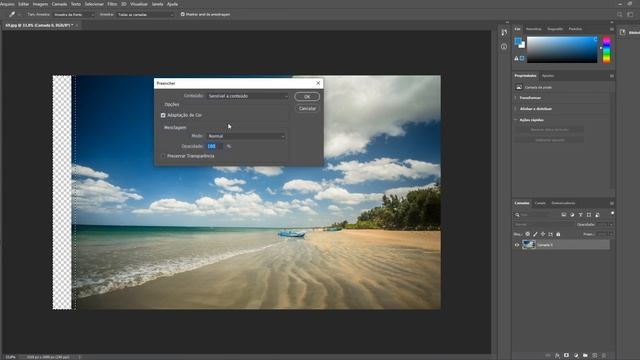Toggle Adaptação de Cor checkbox
The height and width of the screenshot is (360, 640).
[x=163, y=115]
